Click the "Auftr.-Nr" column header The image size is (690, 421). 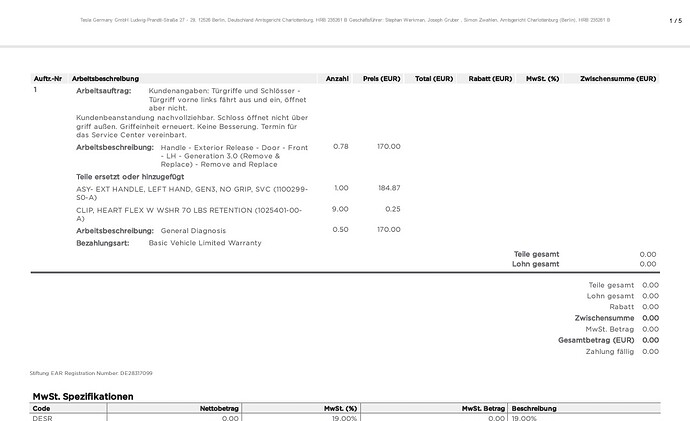[48, 79]
